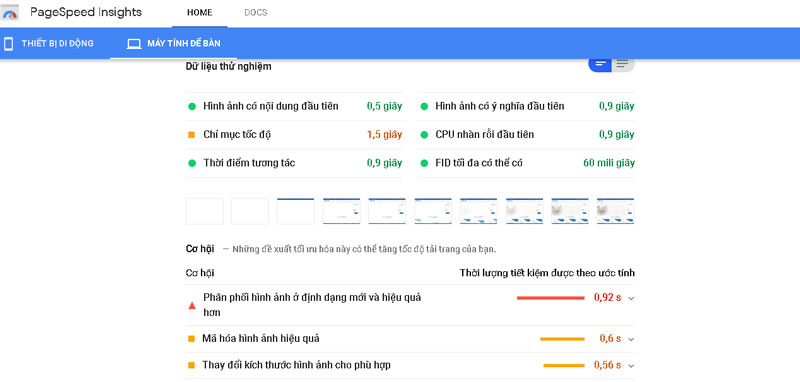Click Hình ảnh có ý nghĩa đầu tiên label
The height and width of the screenshot is (382, 800).
[x=499, y=106]
